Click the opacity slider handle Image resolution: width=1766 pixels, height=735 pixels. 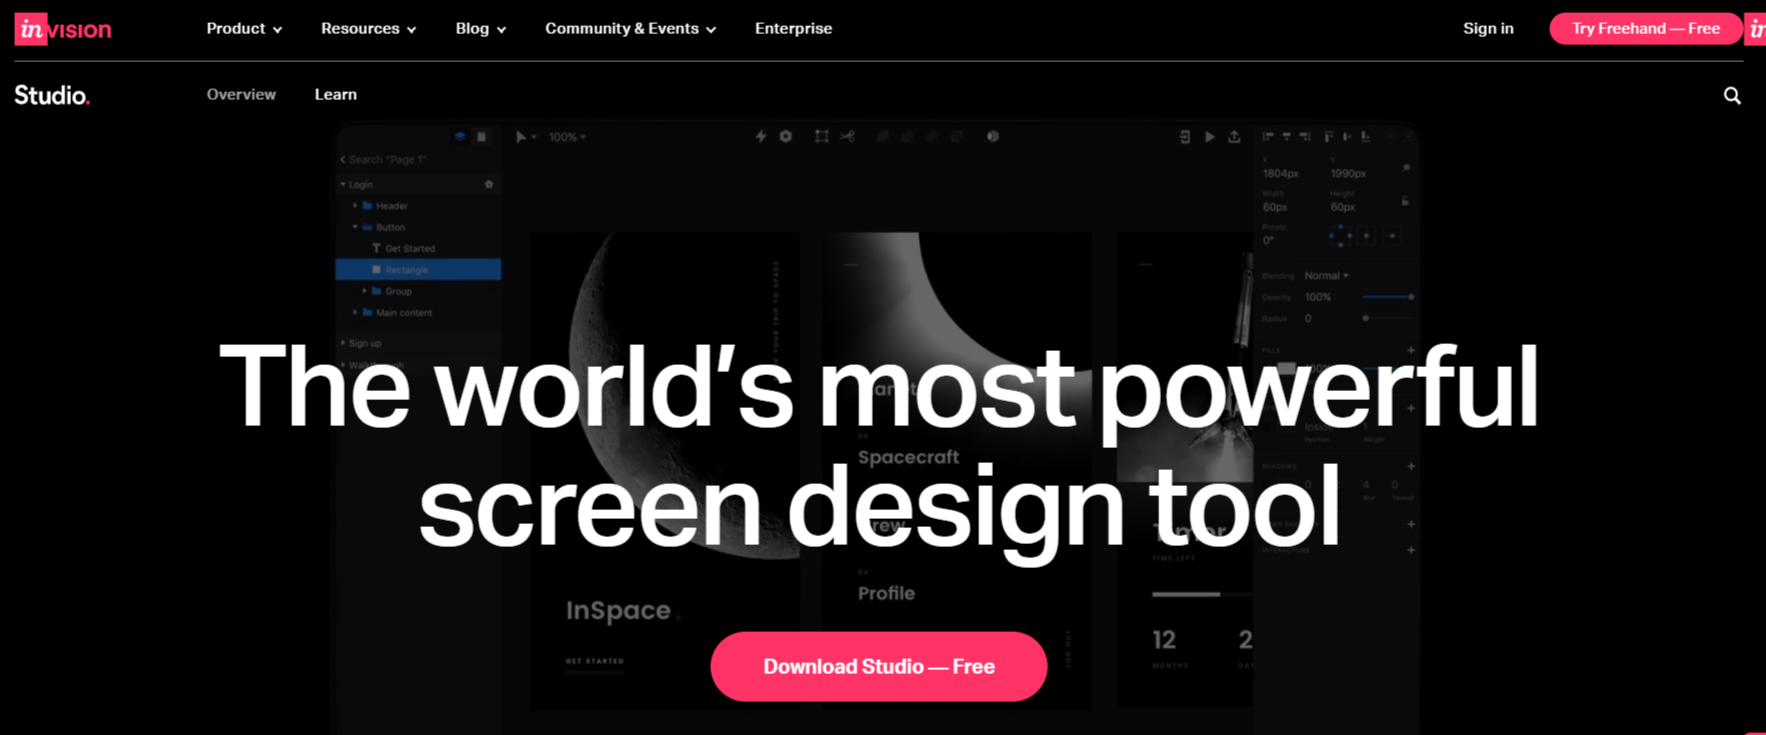[x=1411, y=297]
